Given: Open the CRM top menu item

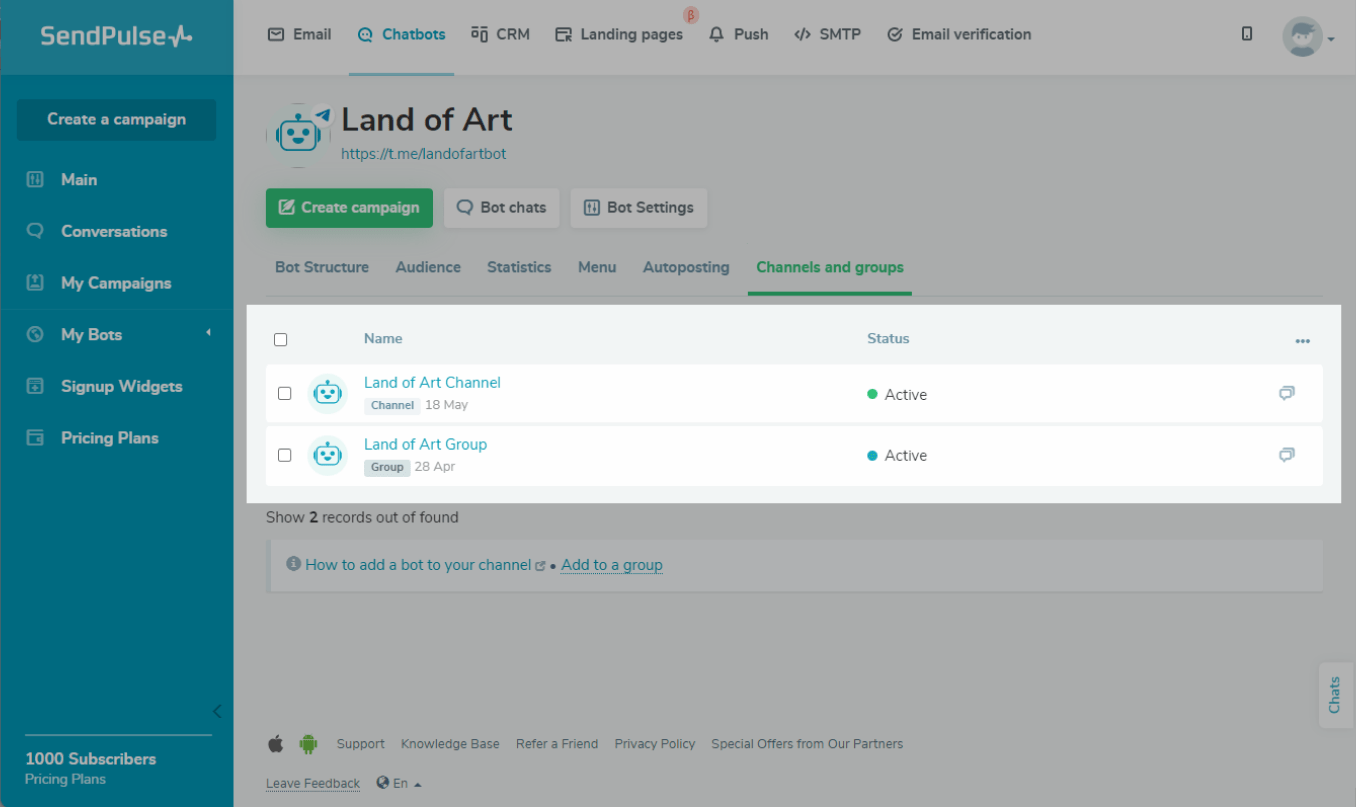Looking at the screenshot, I should point(500,34).
